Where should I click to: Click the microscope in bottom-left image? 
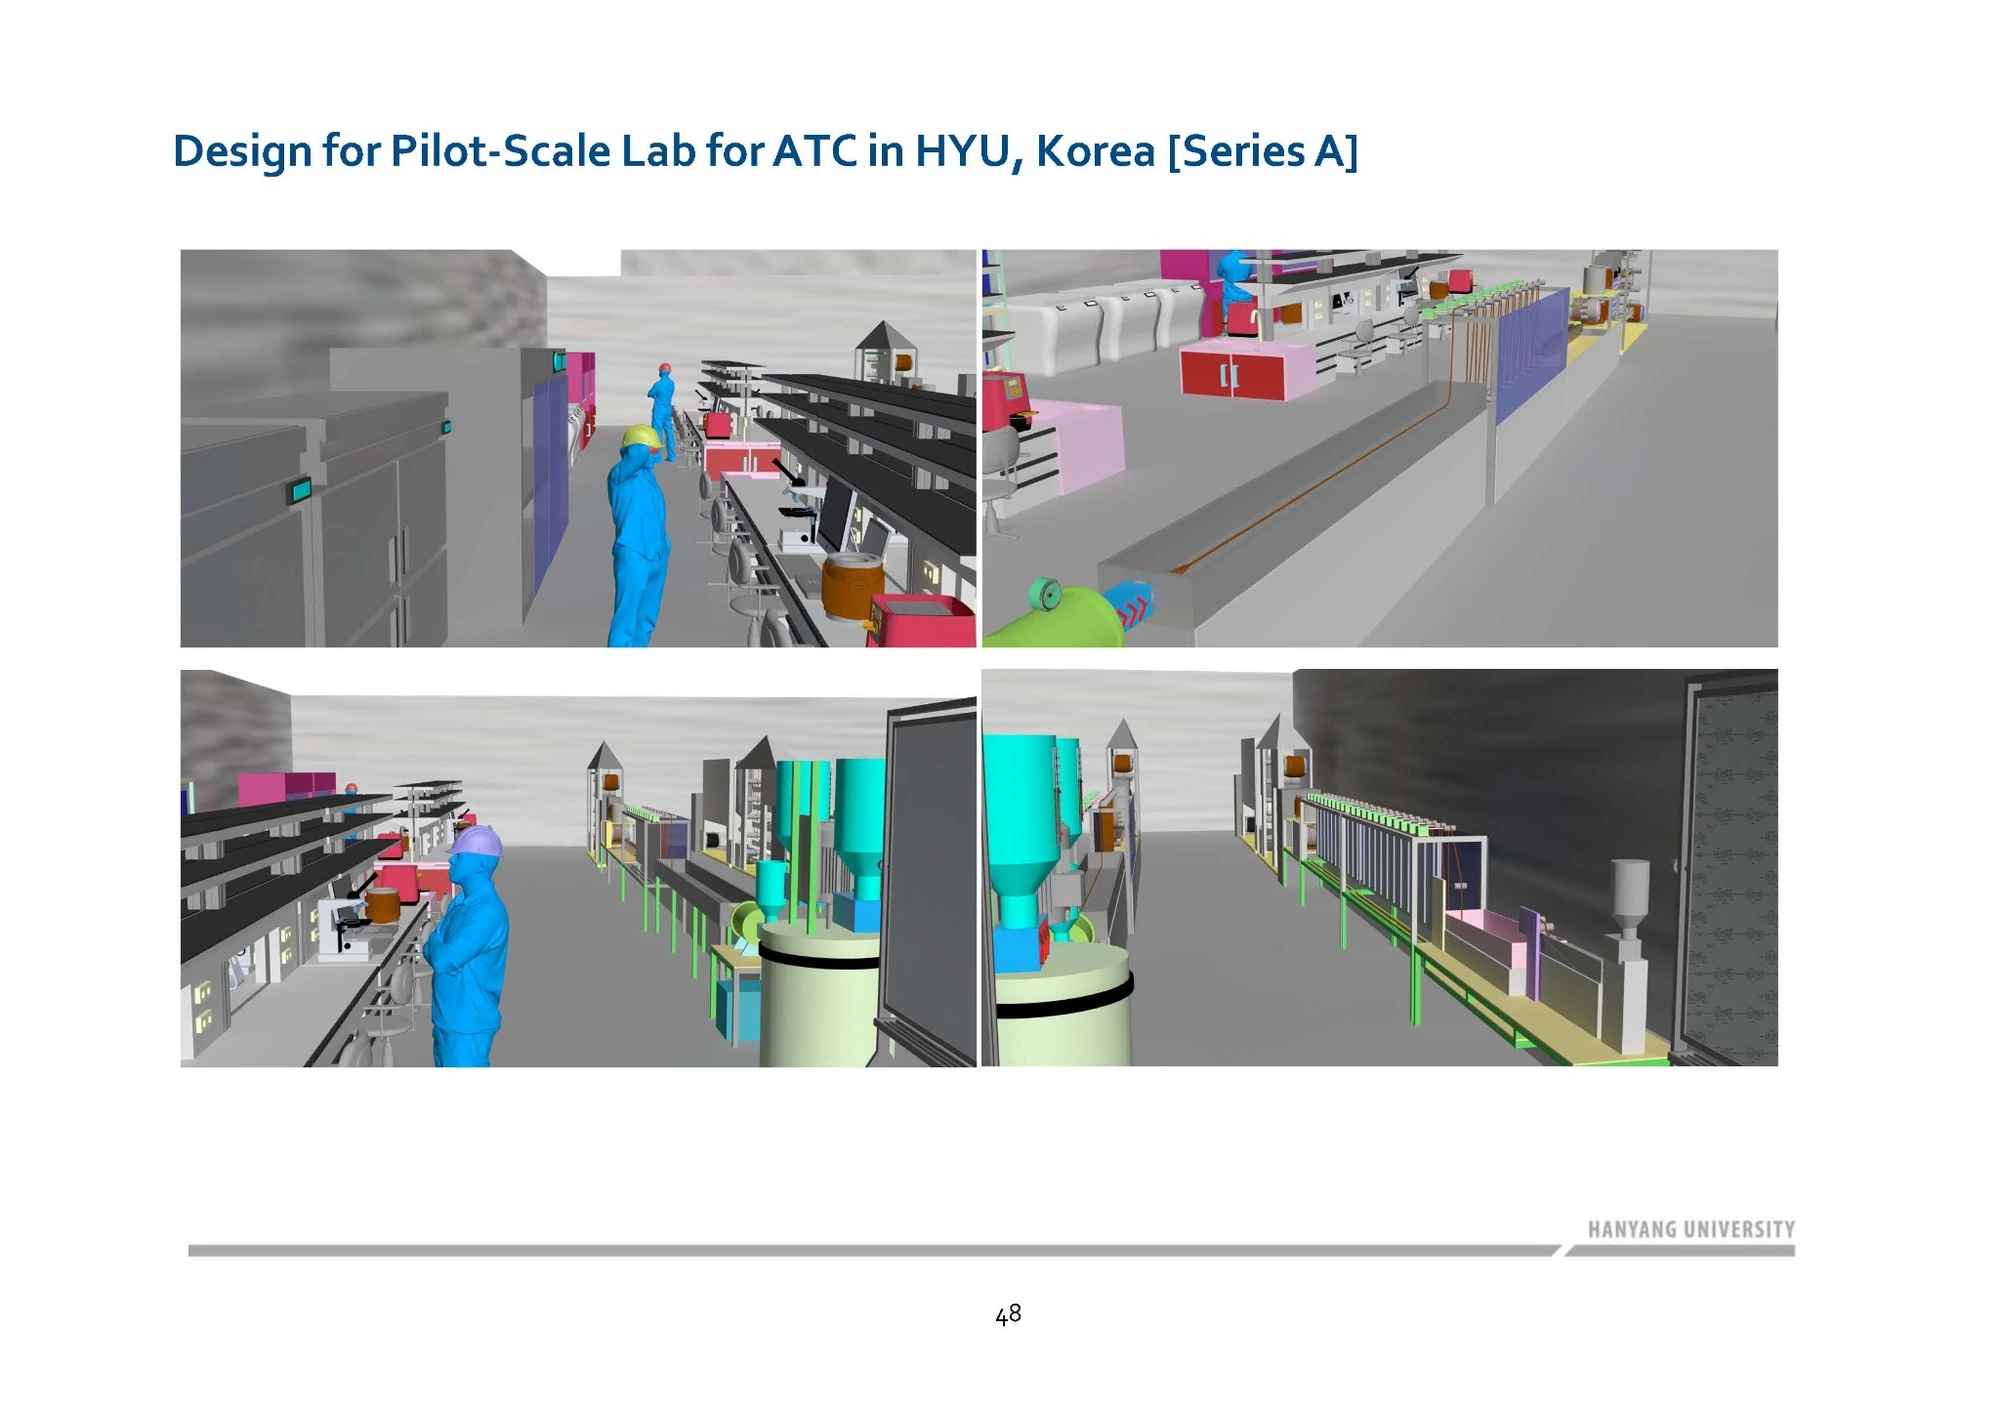click(x=345, y=922)
